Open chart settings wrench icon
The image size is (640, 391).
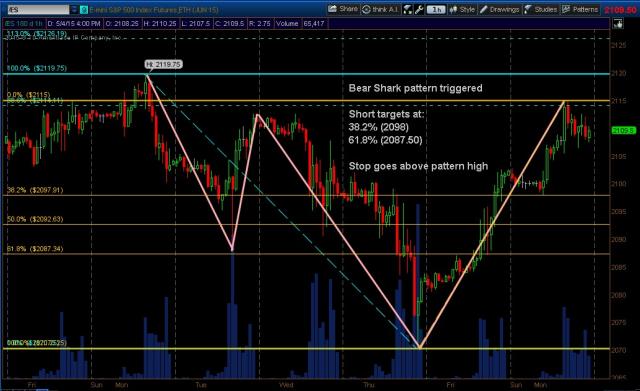[419, 9]
